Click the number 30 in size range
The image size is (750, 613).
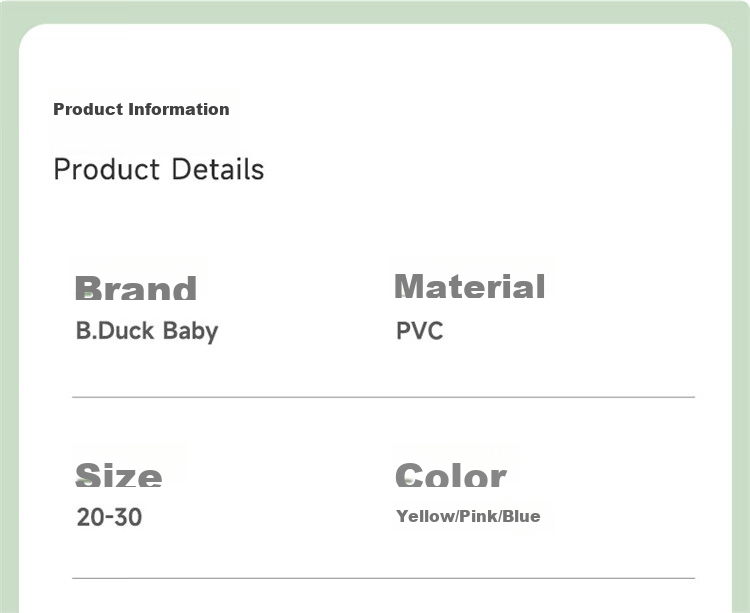tap(128, 517)
